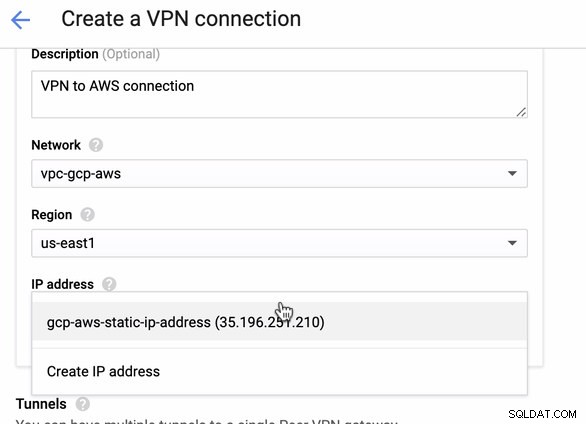
Task: Show help for the IP address field
Action: point(109,284)
